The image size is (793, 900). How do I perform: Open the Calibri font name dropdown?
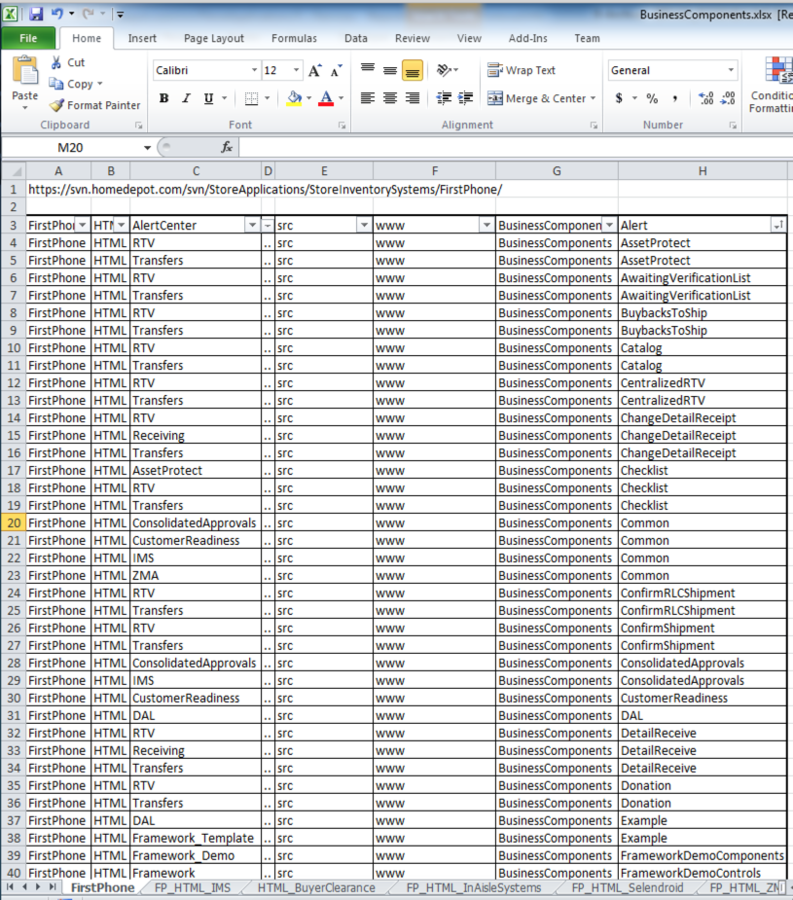coord(254,70)
